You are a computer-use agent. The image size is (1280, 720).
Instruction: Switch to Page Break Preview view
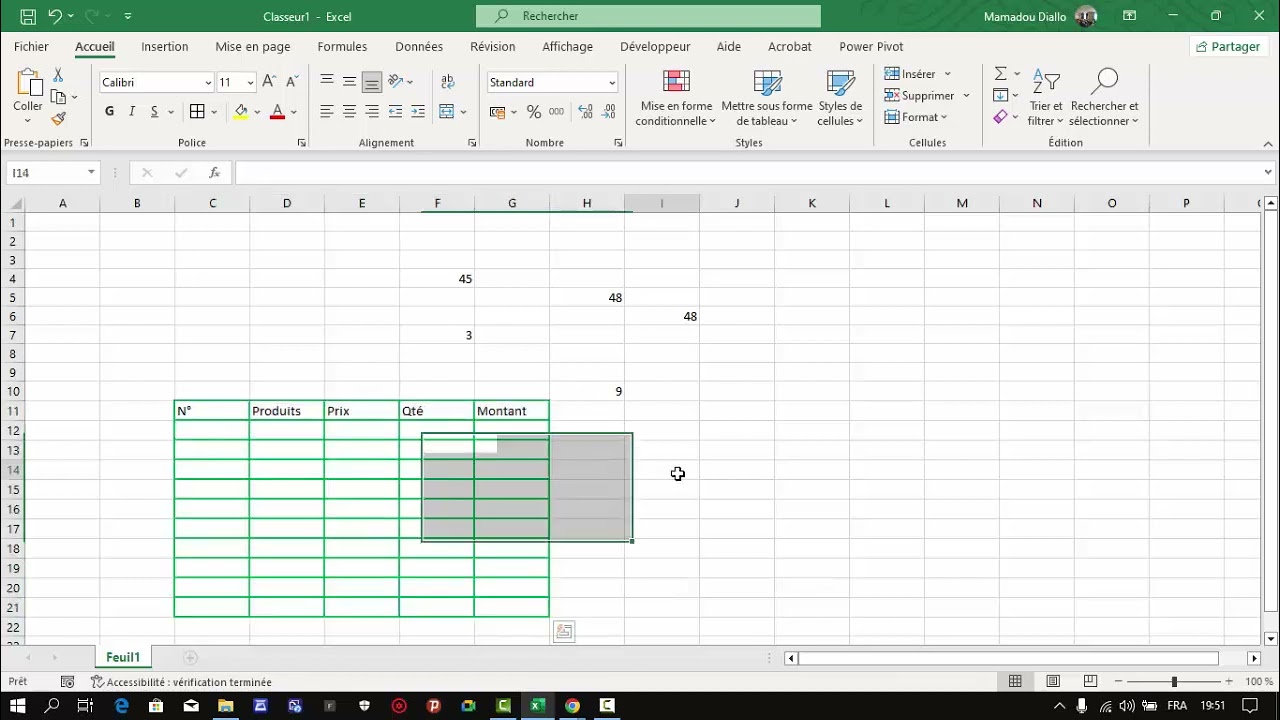click(x=1090, y=681)
